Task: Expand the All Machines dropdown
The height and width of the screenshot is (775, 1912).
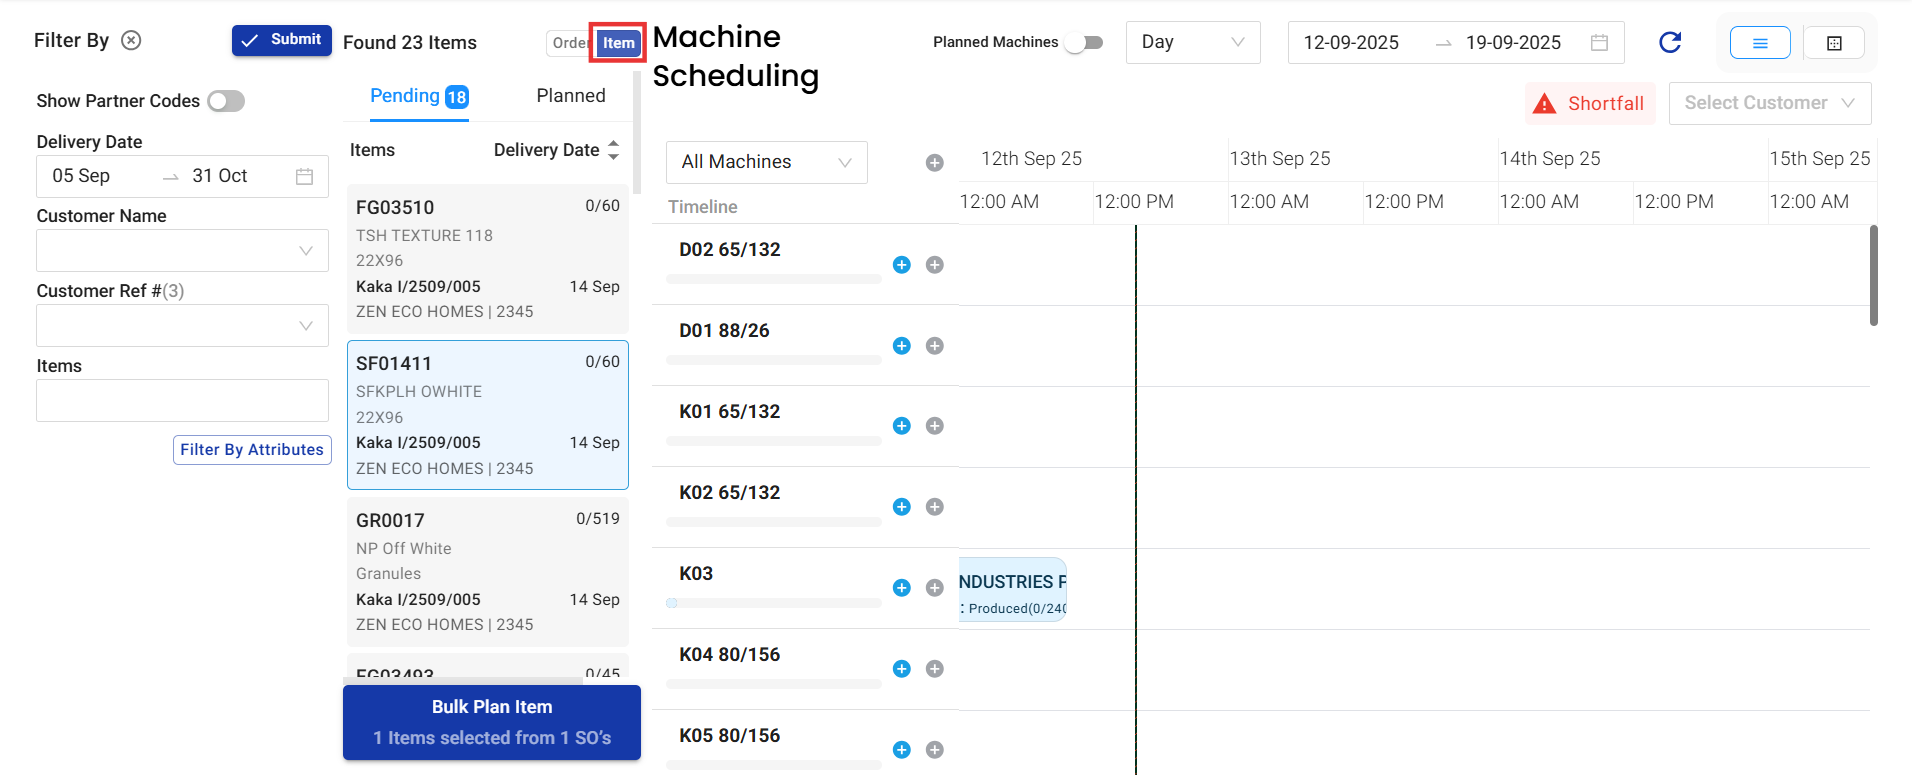Action: click(766, 162)
